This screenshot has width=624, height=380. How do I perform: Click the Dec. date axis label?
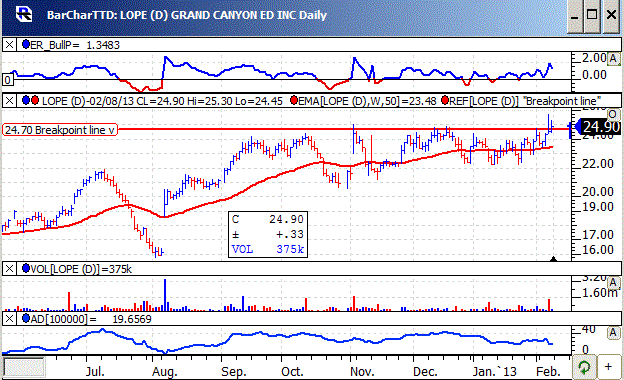pyautogui.click(x=425, y=372)
